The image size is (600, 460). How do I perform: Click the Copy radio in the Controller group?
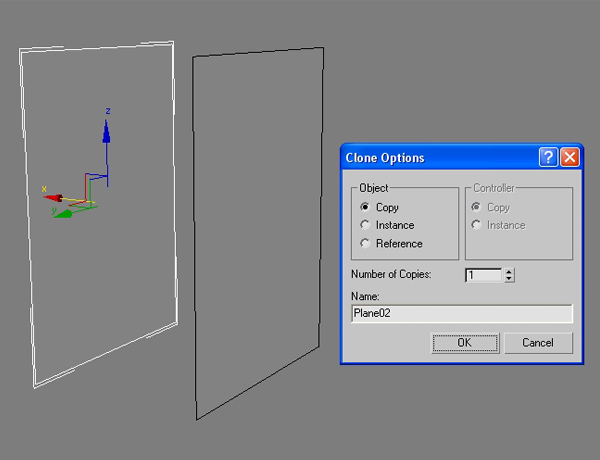476,207
